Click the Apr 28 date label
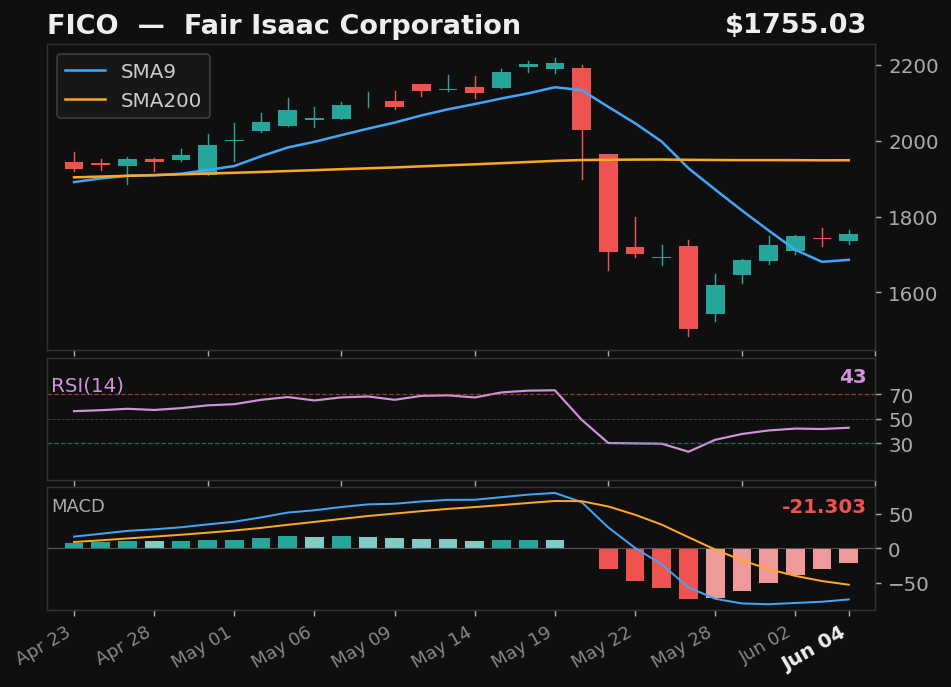The height and width of the screenshot is (687, 951). click(x=125, y=645)
